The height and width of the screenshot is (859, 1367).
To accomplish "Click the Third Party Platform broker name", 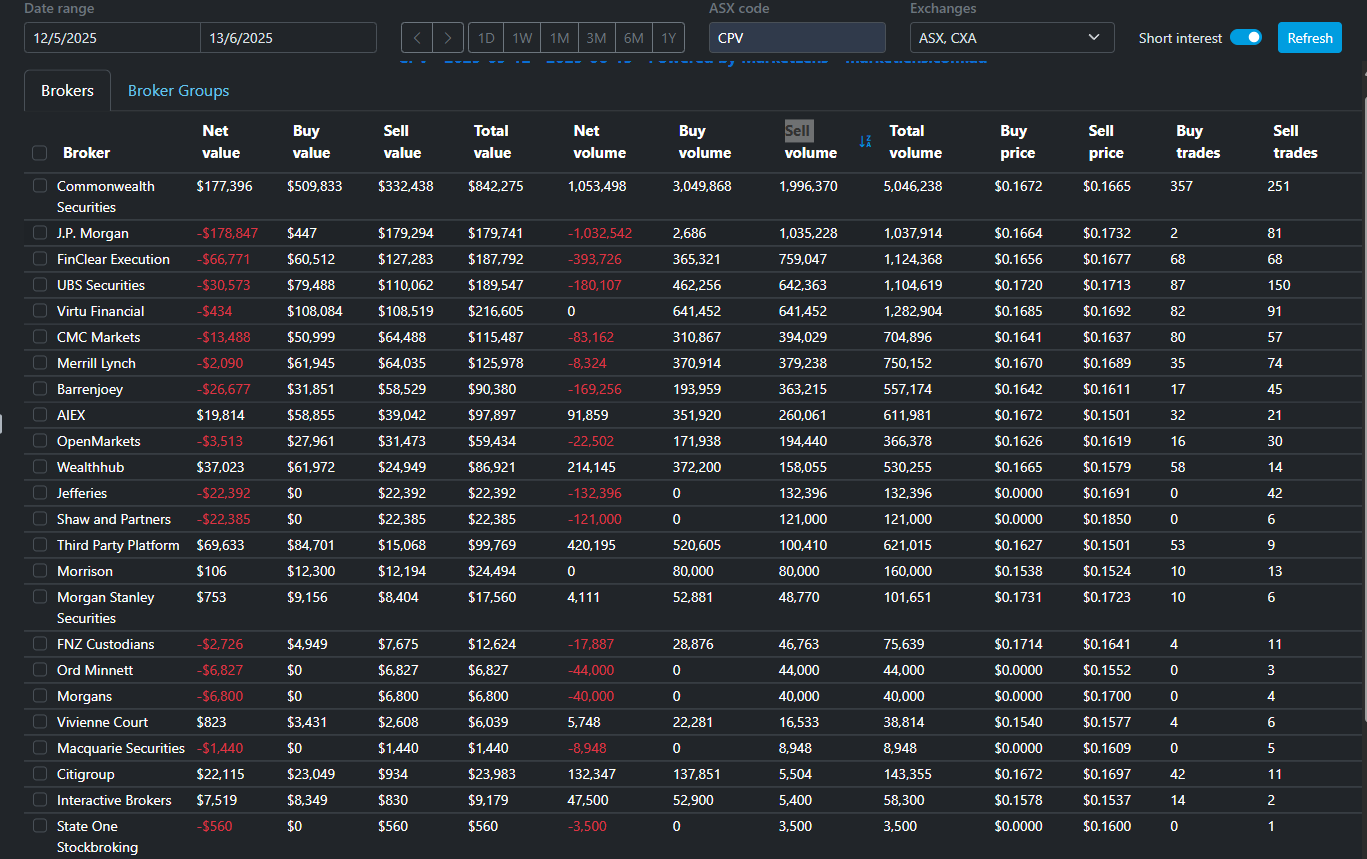I will 118,545.
